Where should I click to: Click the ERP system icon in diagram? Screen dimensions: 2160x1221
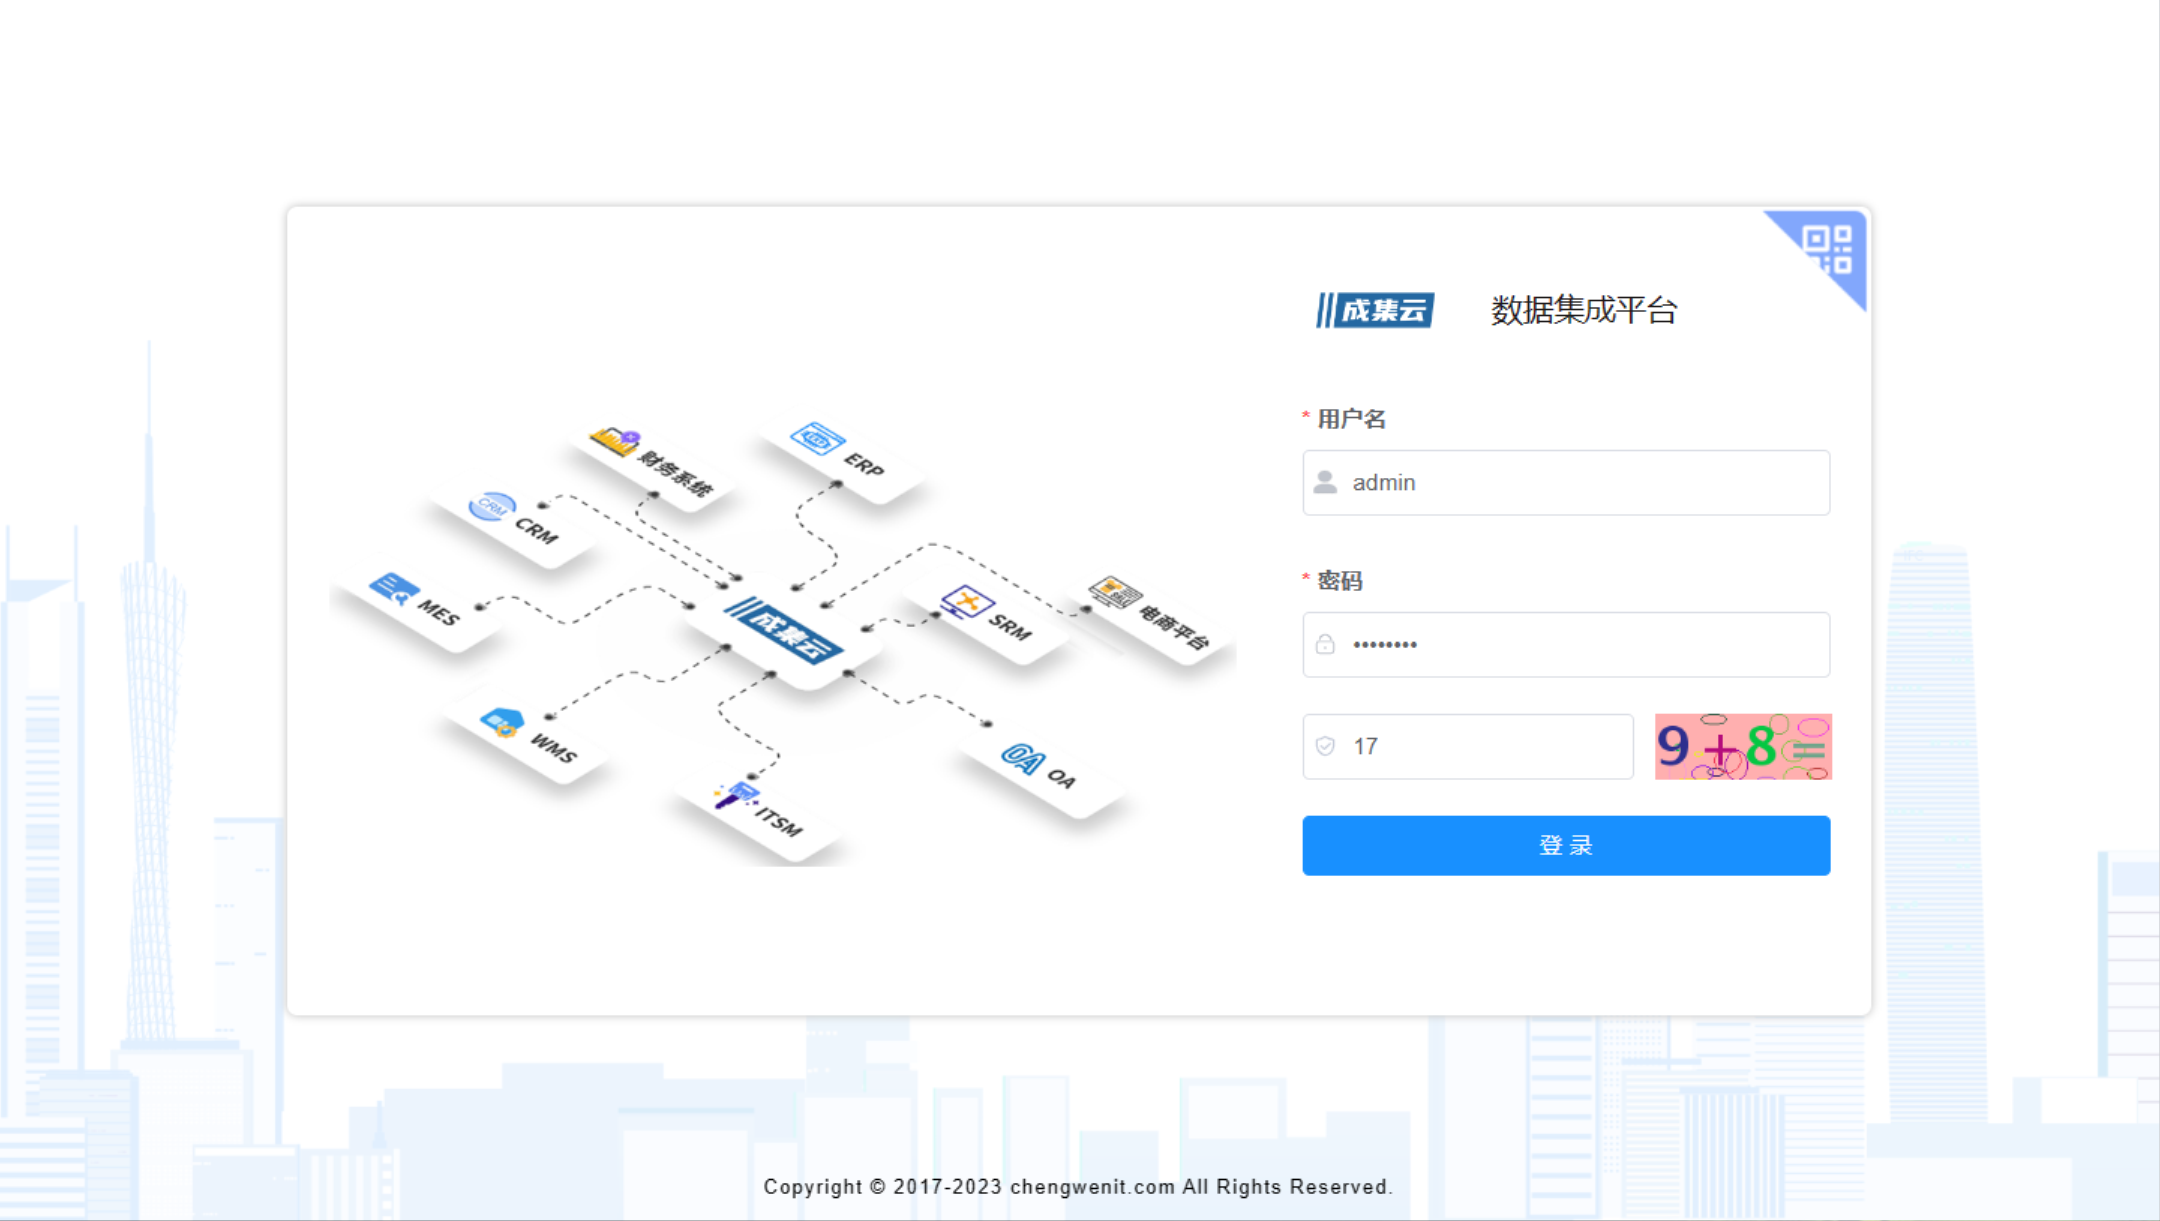818,440
